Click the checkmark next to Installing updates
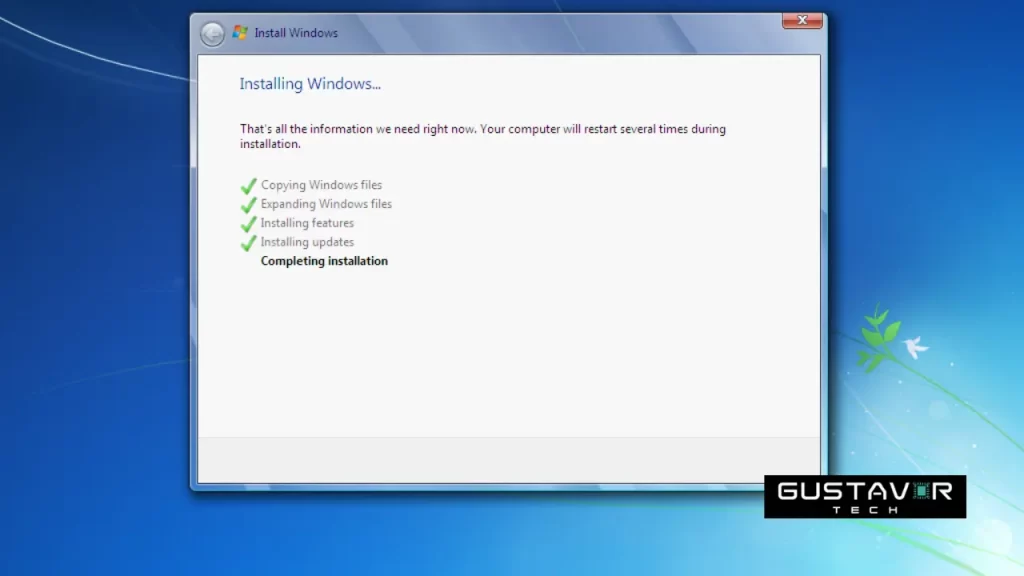Screen dimensions: 1024x576 pos(247,242)
